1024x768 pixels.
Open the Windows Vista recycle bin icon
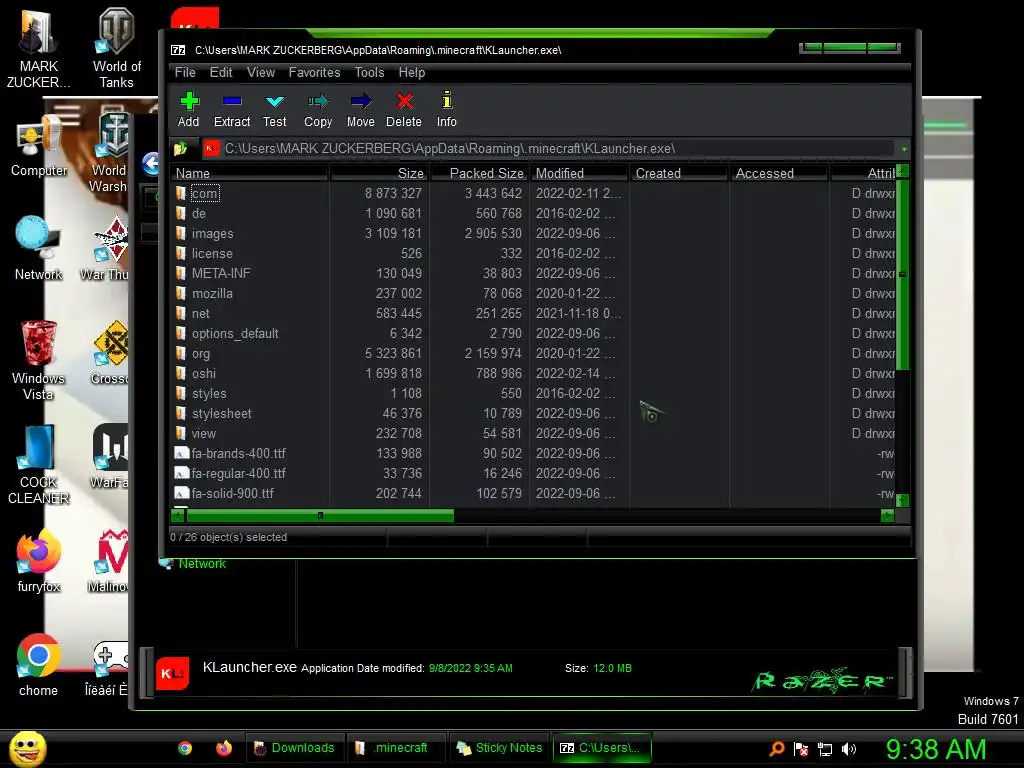[x=38, y=360]
